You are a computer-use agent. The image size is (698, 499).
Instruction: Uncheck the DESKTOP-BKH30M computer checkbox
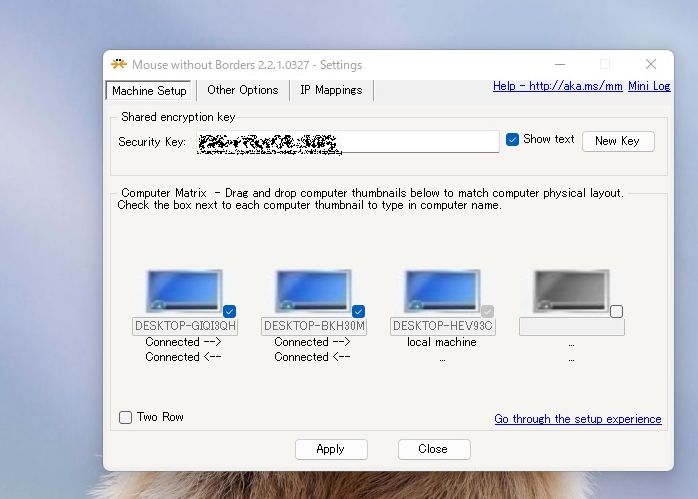pyautogui.click(x=358, y=311)
